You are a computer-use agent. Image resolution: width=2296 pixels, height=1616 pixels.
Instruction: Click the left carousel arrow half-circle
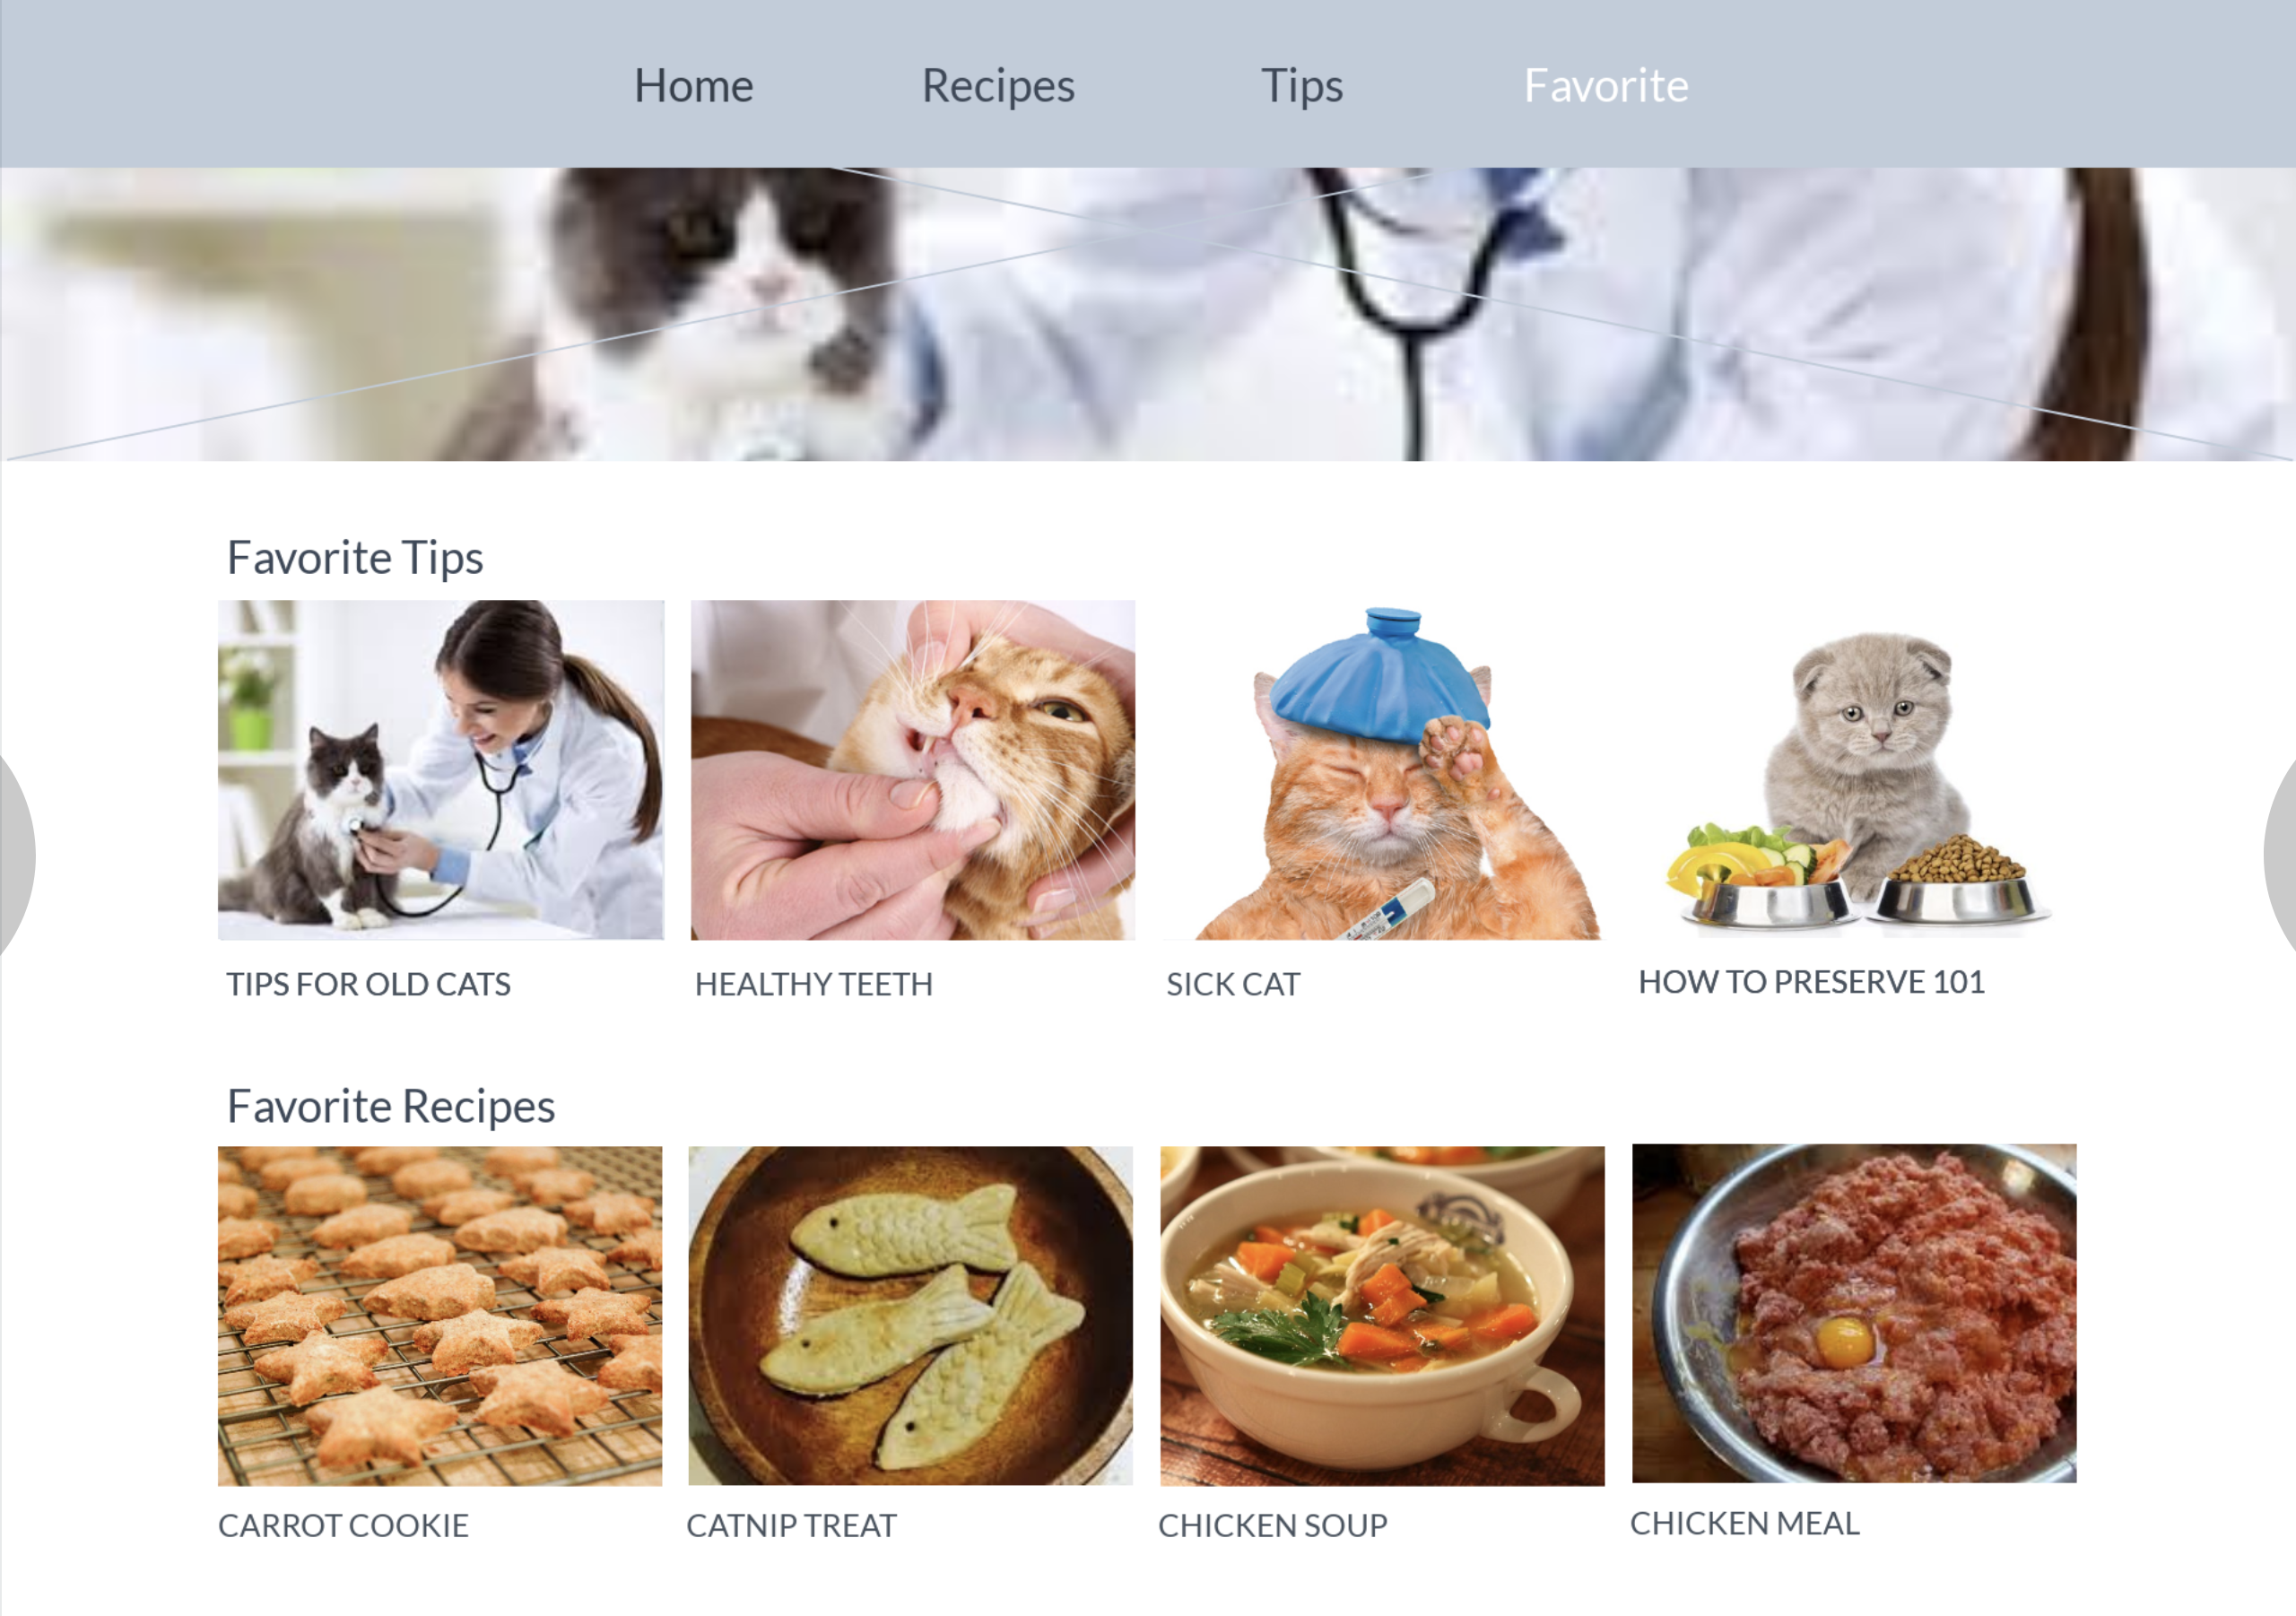click(16, 855)
